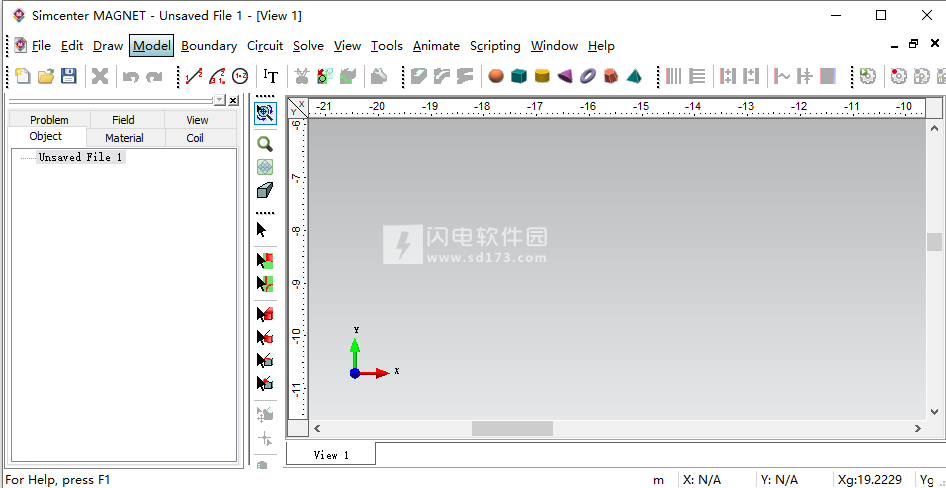Open the File menu
Screen dimensions: 946x488
[x=41, y=46]
